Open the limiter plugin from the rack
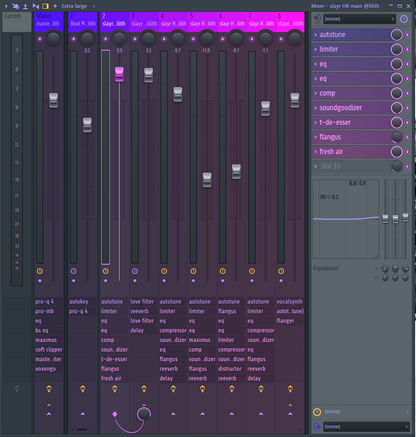The width and height of the screenshot is (416, 437). coord(353,49)
